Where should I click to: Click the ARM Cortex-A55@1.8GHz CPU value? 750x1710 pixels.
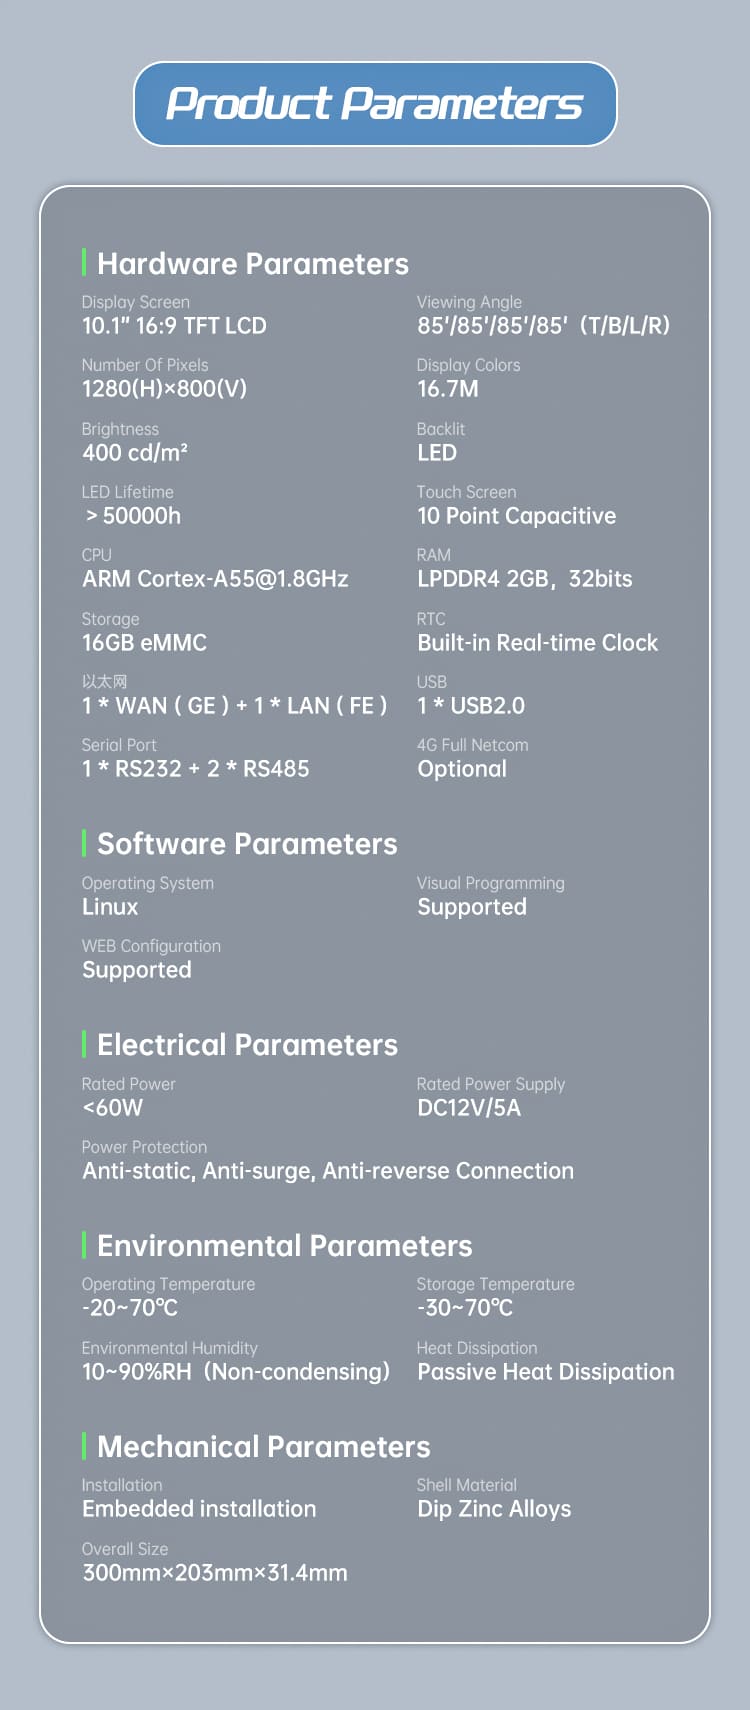click(x=215, y=579)
